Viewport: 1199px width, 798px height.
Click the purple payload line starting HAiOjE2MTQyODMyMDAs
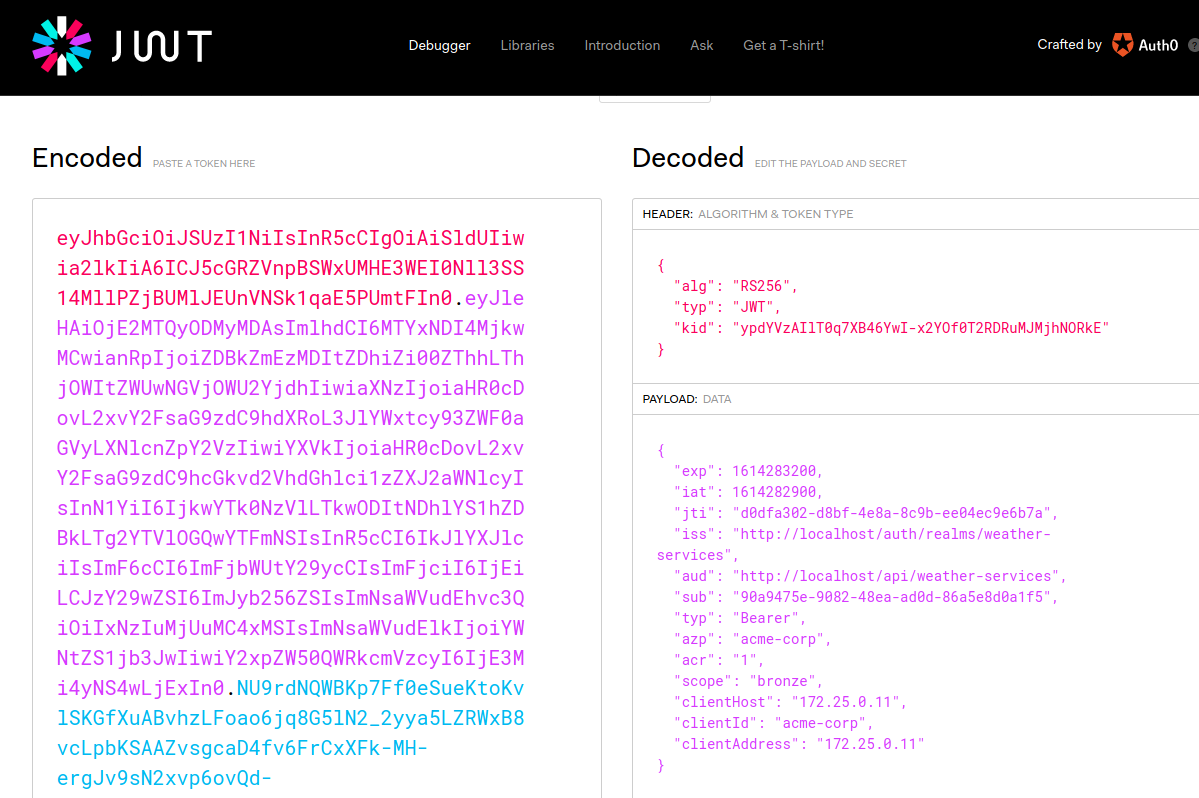point(291,328)
